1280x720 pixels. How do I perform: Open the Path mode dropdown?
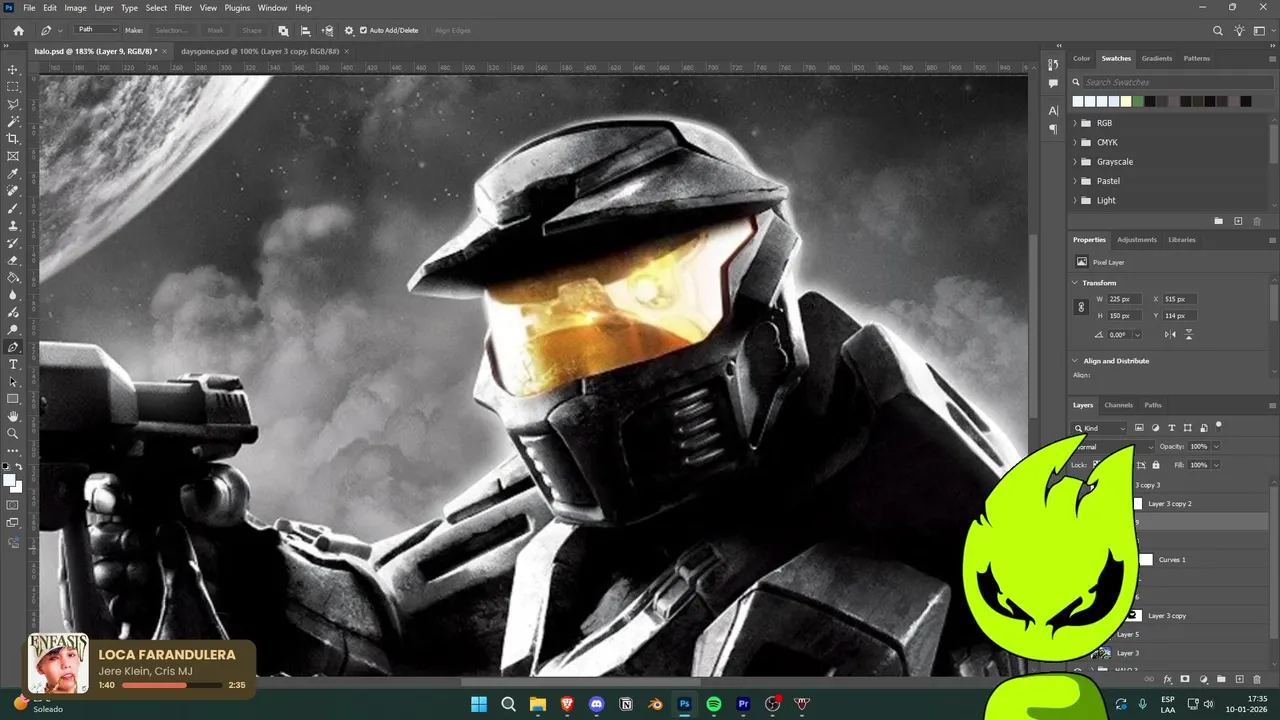(97, 30)
